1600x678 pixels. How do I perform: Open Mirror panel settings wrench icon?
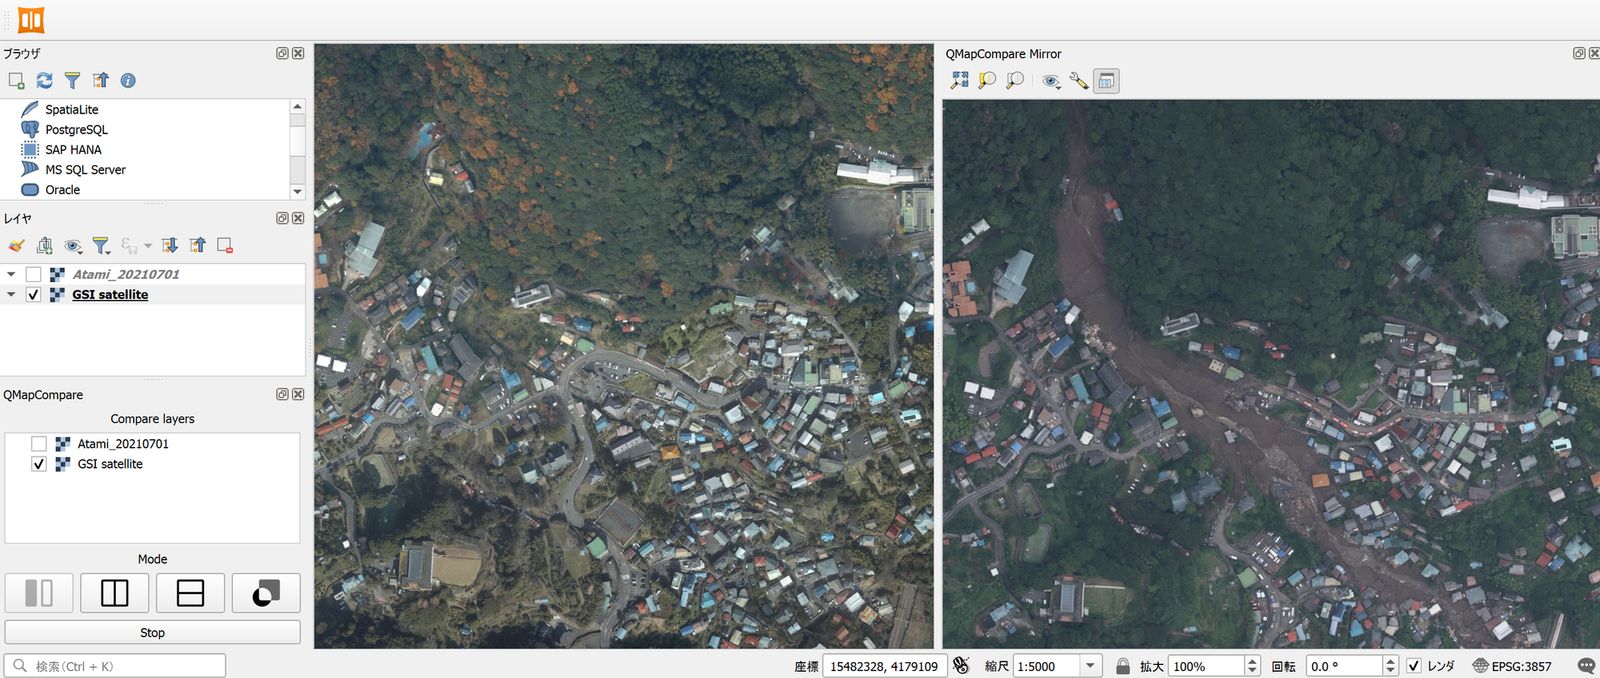point(1078,80)
